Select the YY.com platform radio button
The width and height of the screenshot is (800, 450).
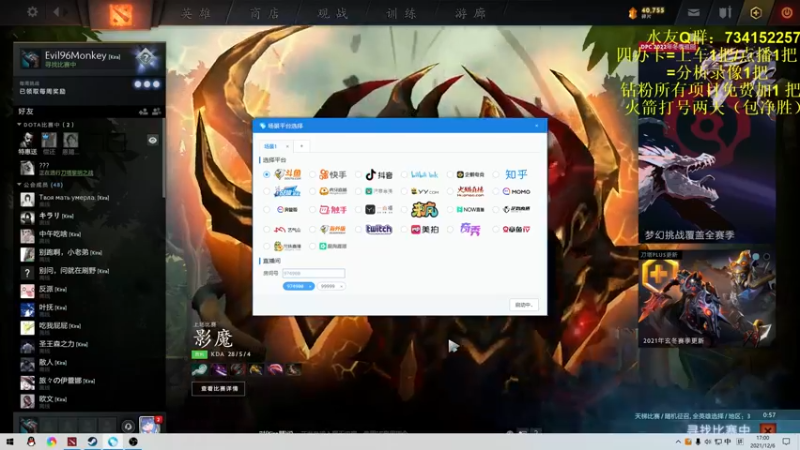pyautogui.click(x=404, y=191)
